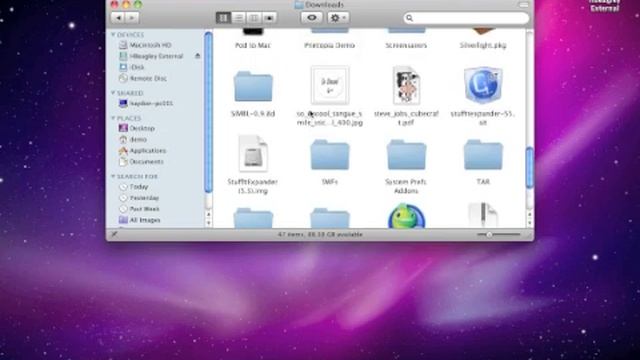
Task: Click the Pod to Mac label
Action: [x=253, y=45]
